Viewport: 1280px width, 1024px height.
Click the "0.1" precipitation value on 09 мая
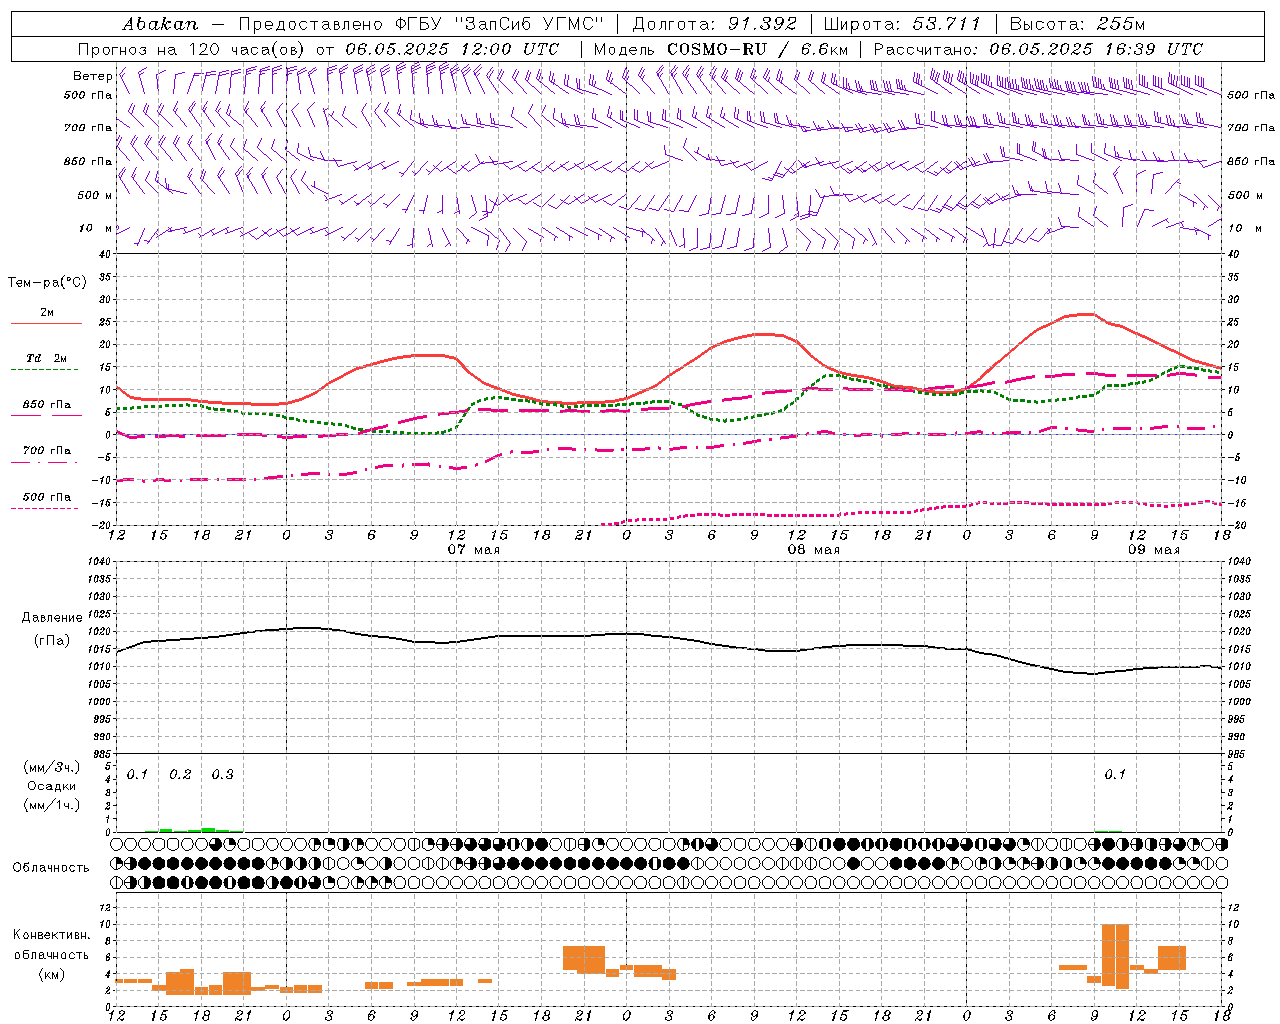click(x=1115, y=775)
